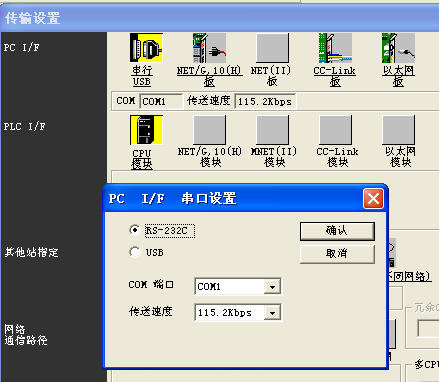
Task: Close the PC I/F 串口设置 dialog
Action: [373, 199]
